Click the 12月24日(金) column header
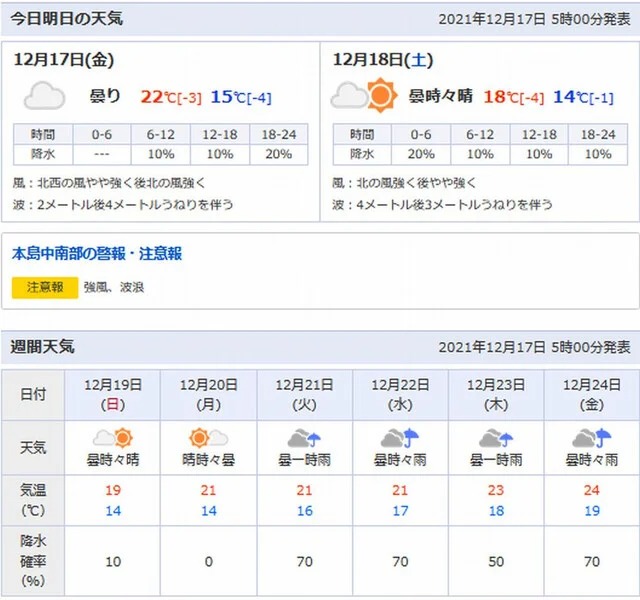The height and width of the screenshot is (600, 640). pyautogui.click(x=592, y=395)
